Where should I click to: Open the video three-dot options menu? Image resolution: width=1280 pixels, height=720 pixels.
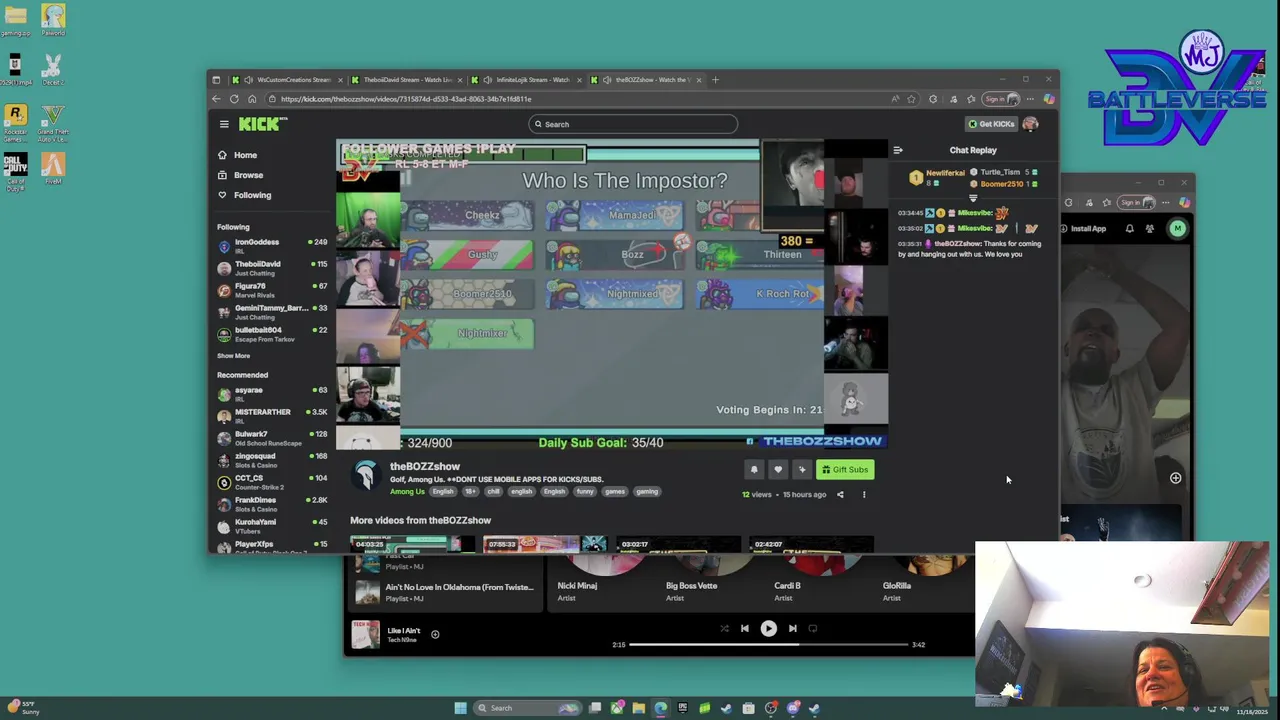click(864, 494)
